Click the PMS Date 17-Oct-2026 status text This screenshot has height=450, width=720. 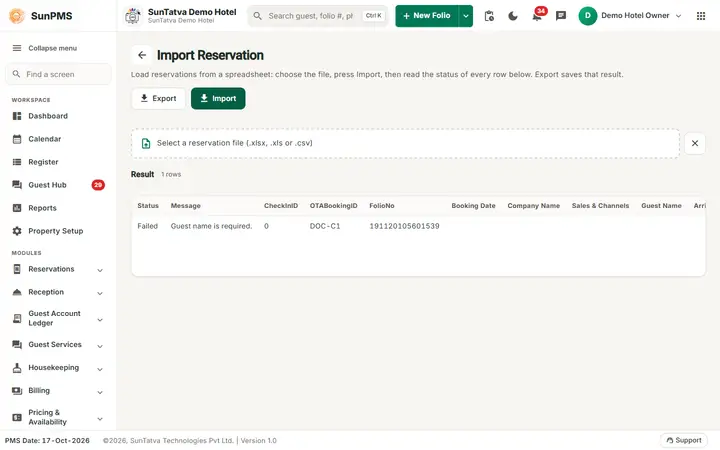pos(47,440)
